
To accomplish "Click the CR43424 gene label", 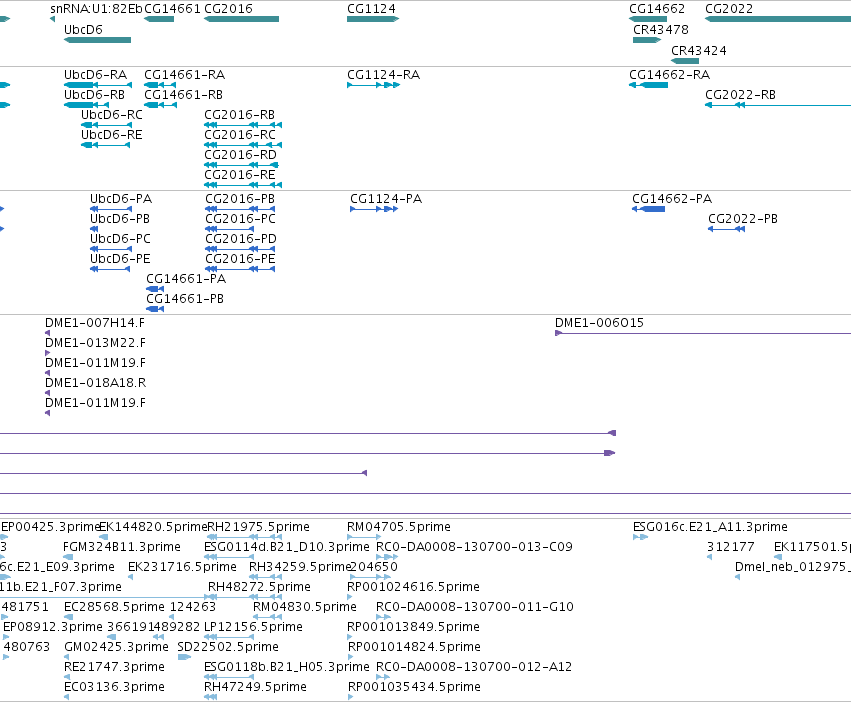I will pyautogui.click(x=698, y=50).
